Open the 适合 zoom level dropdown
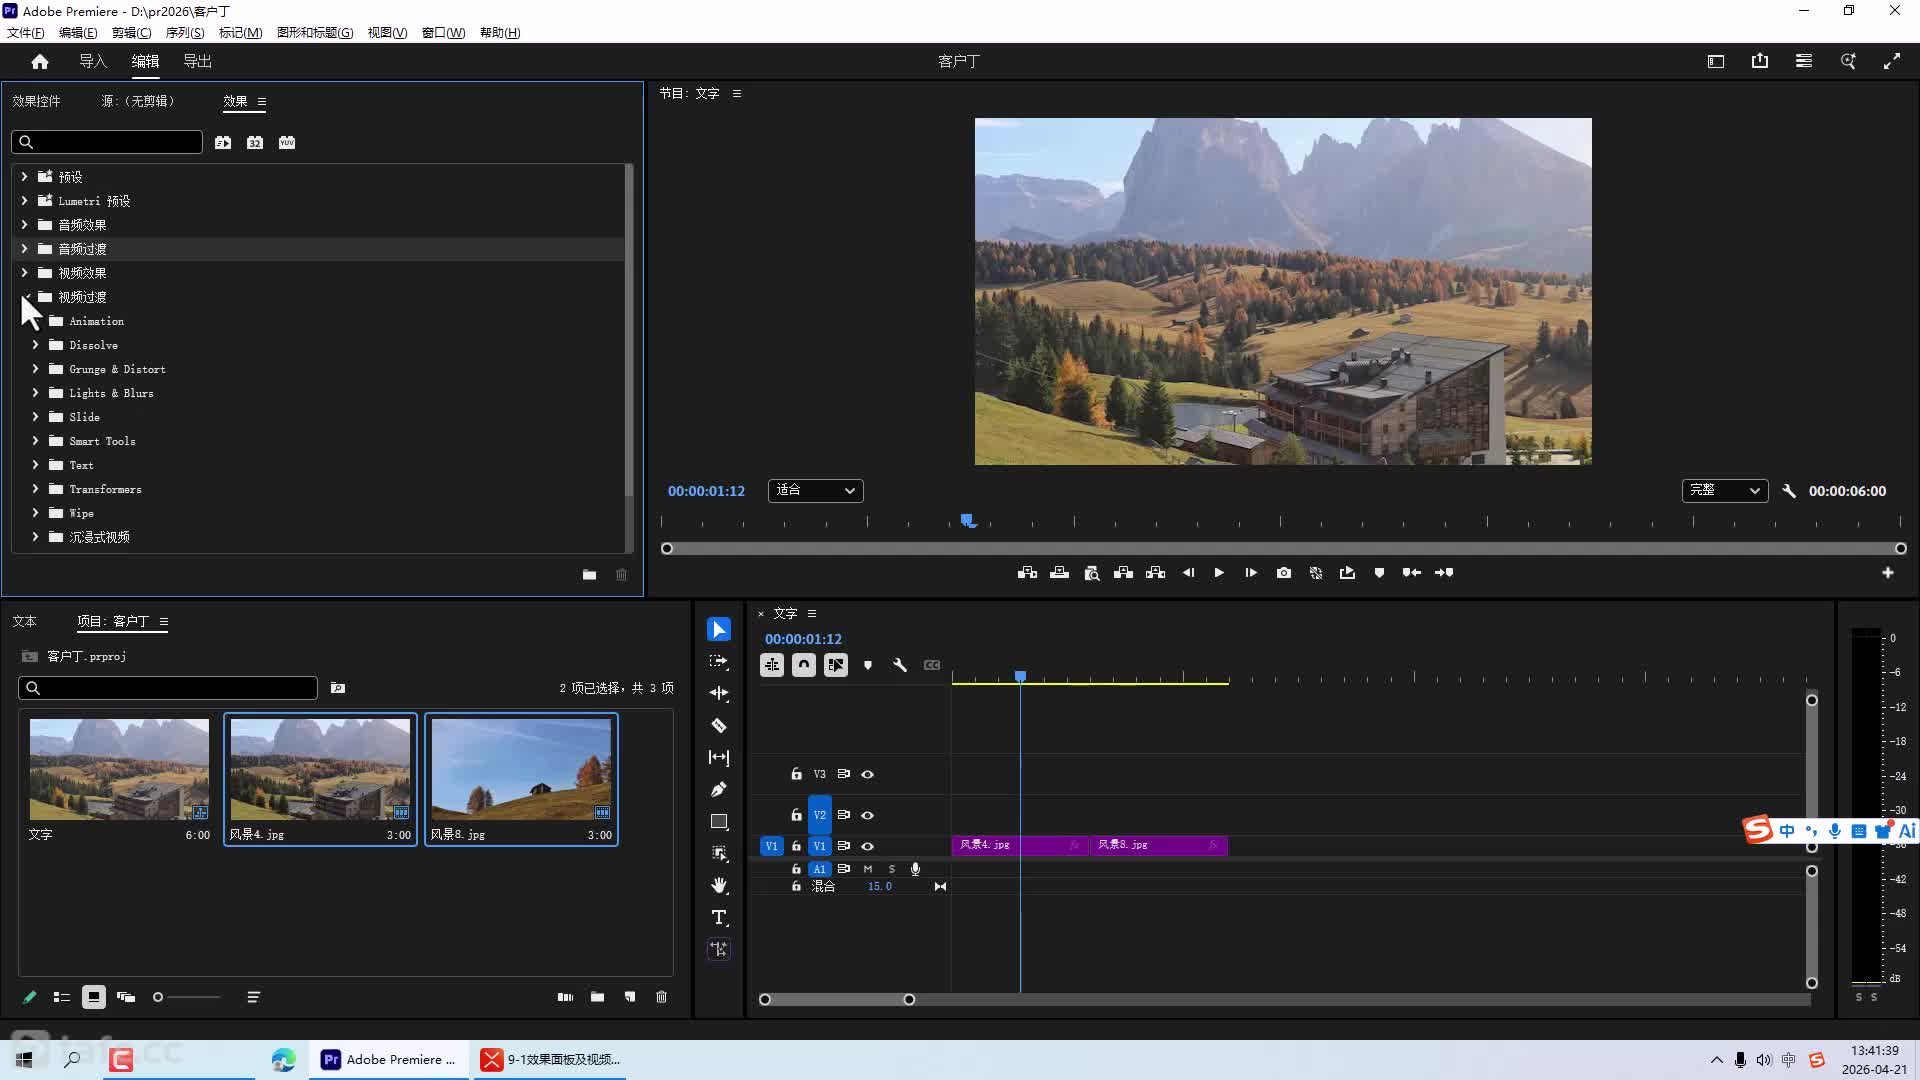 816,491
